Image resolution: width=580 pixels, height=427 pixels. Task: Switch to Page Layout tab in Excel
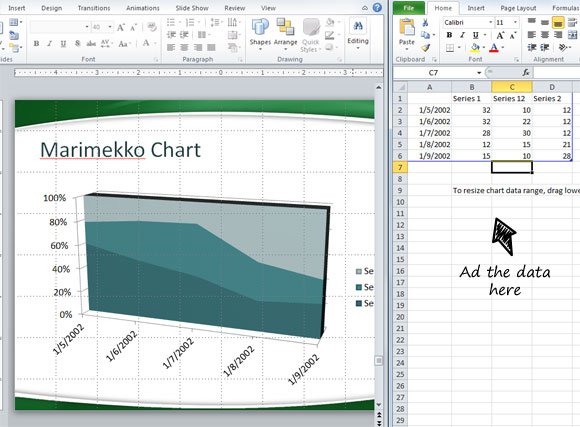coord(518,8)
